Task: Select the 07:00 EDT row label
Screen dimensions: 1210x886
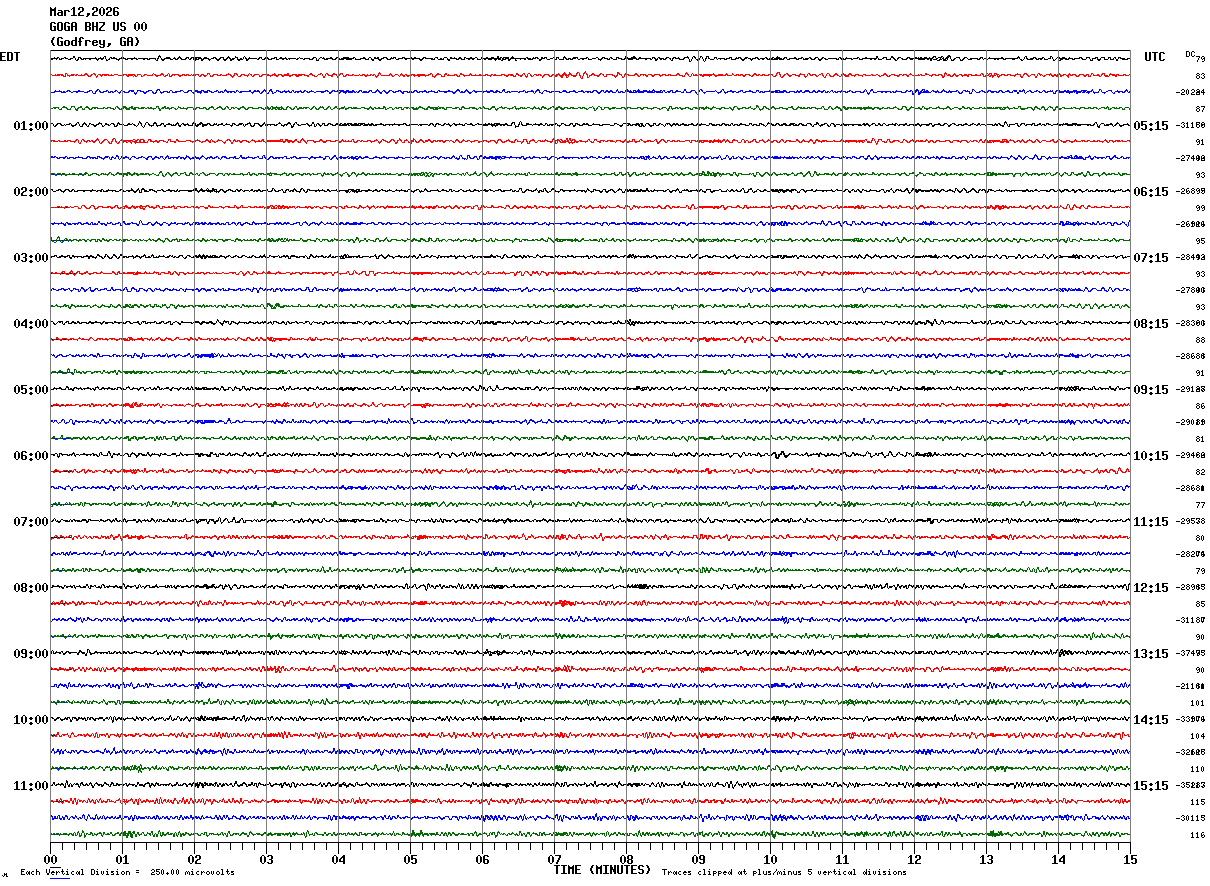Action: coord(31,522)
